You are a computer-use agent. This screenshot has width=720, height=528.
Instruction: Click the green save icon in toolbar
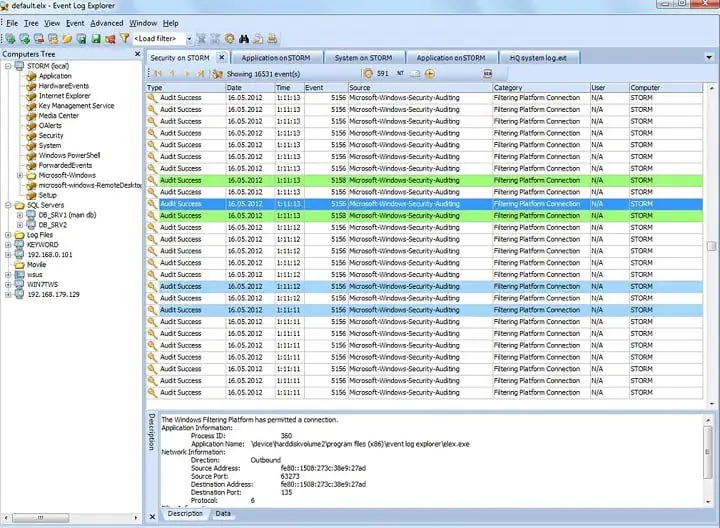point(95,39)
